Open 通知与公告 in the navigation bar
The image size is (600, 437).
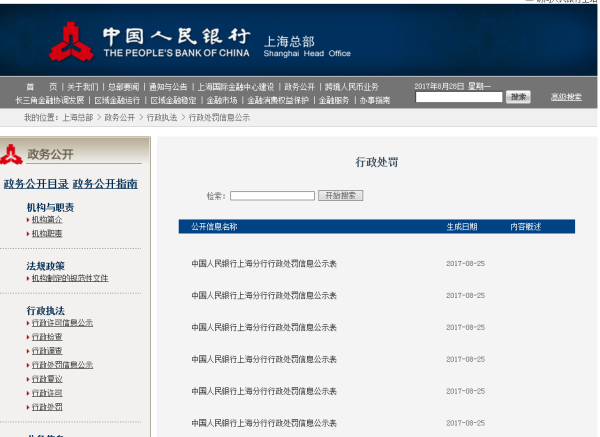[168, 87]
